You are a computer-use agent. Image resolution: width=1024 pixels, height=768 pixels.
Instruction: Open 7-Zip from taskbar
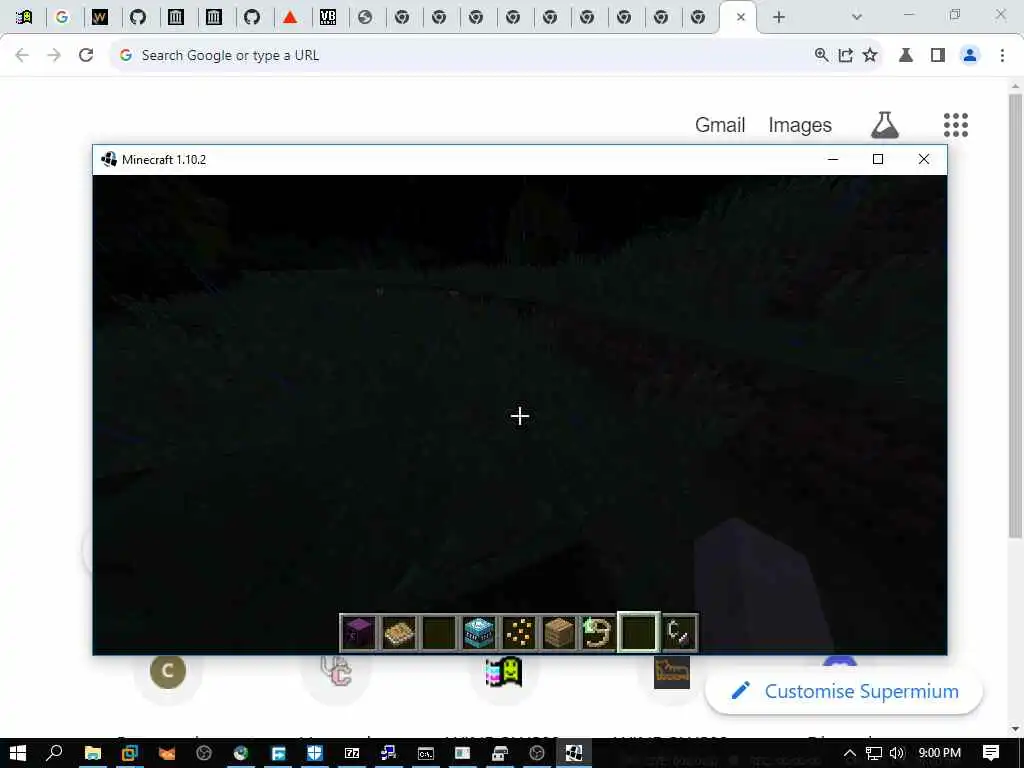click(352, 753)
